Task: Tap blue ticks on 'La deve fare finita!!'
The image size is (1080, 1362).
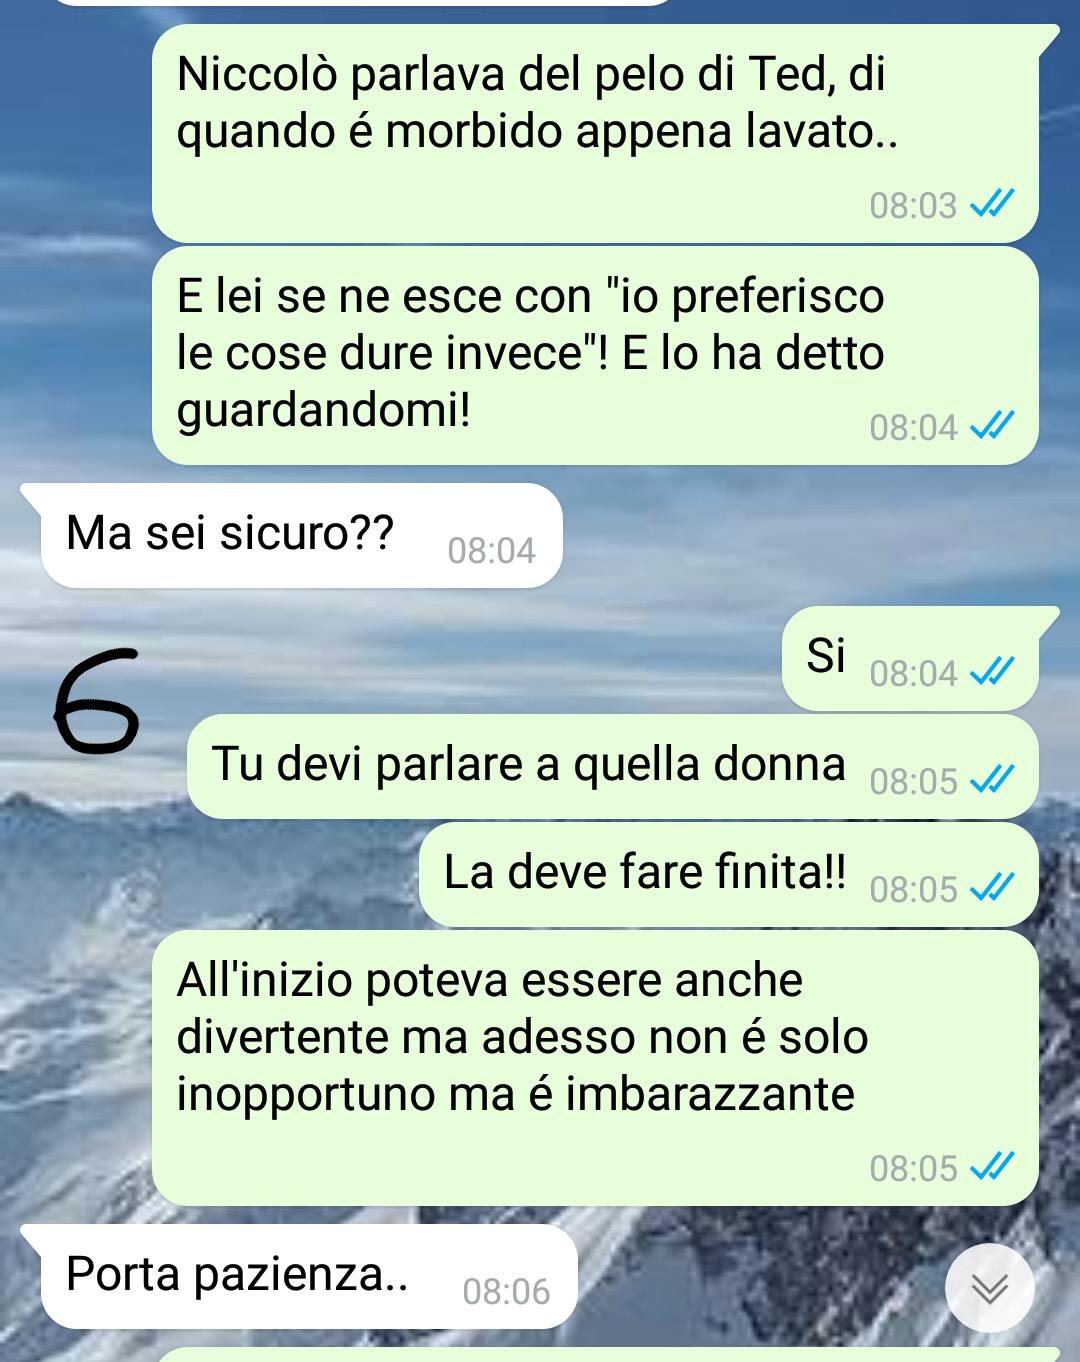Action: pyautogui.click(x=993, y=888)
